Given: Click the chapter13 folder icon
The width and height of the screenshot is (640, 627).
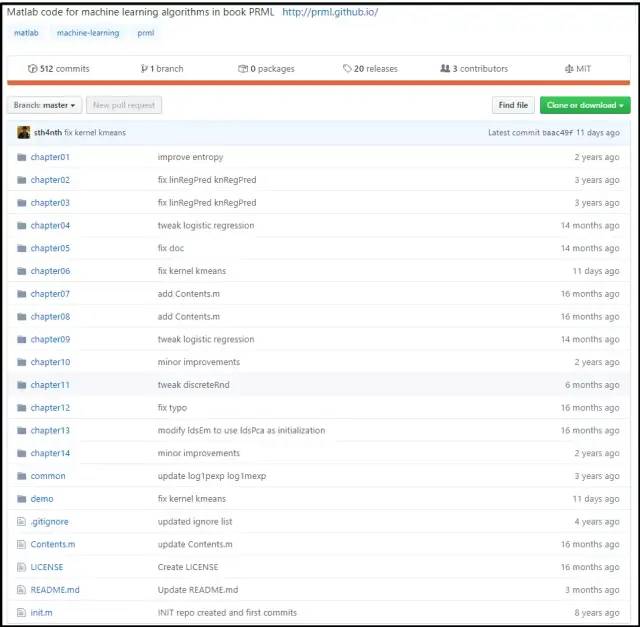Looking at the screenshot, I should point(22,431).
